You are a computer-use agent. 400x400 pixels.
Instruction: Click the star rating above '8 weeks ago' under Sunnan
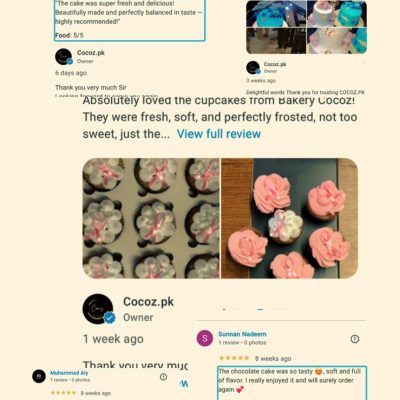tap(234, 358)
